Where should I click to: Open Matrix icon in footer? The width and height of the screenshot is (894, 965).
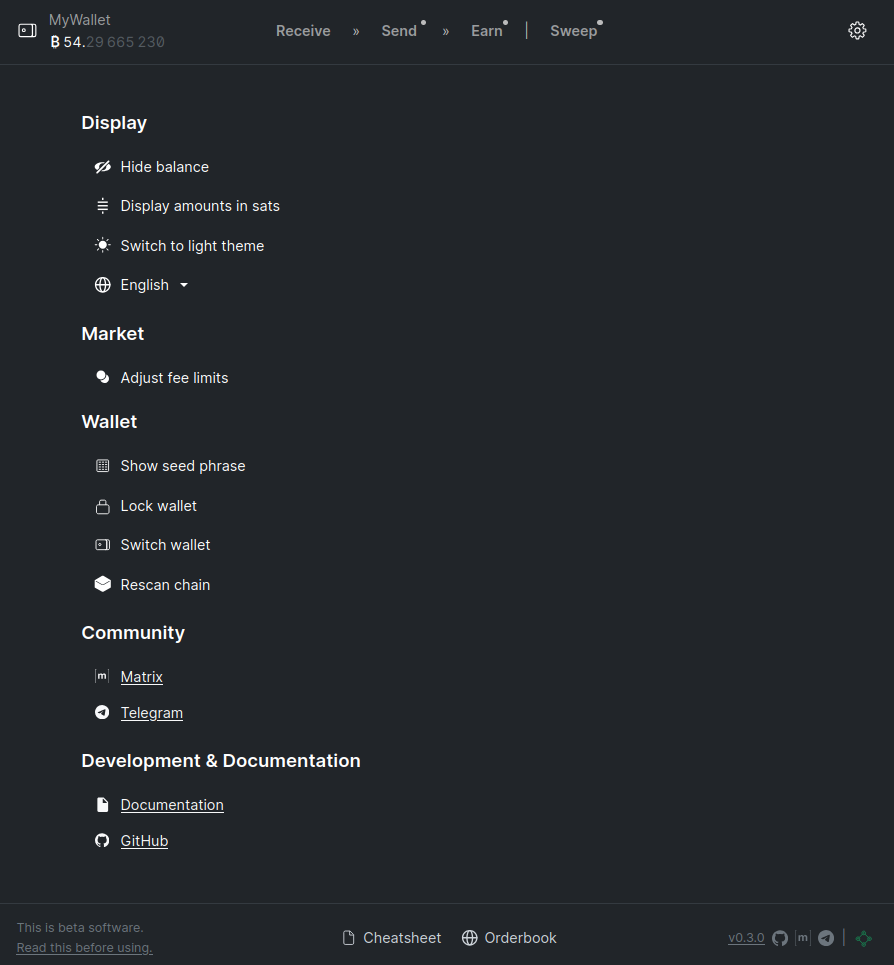point(802,938)
